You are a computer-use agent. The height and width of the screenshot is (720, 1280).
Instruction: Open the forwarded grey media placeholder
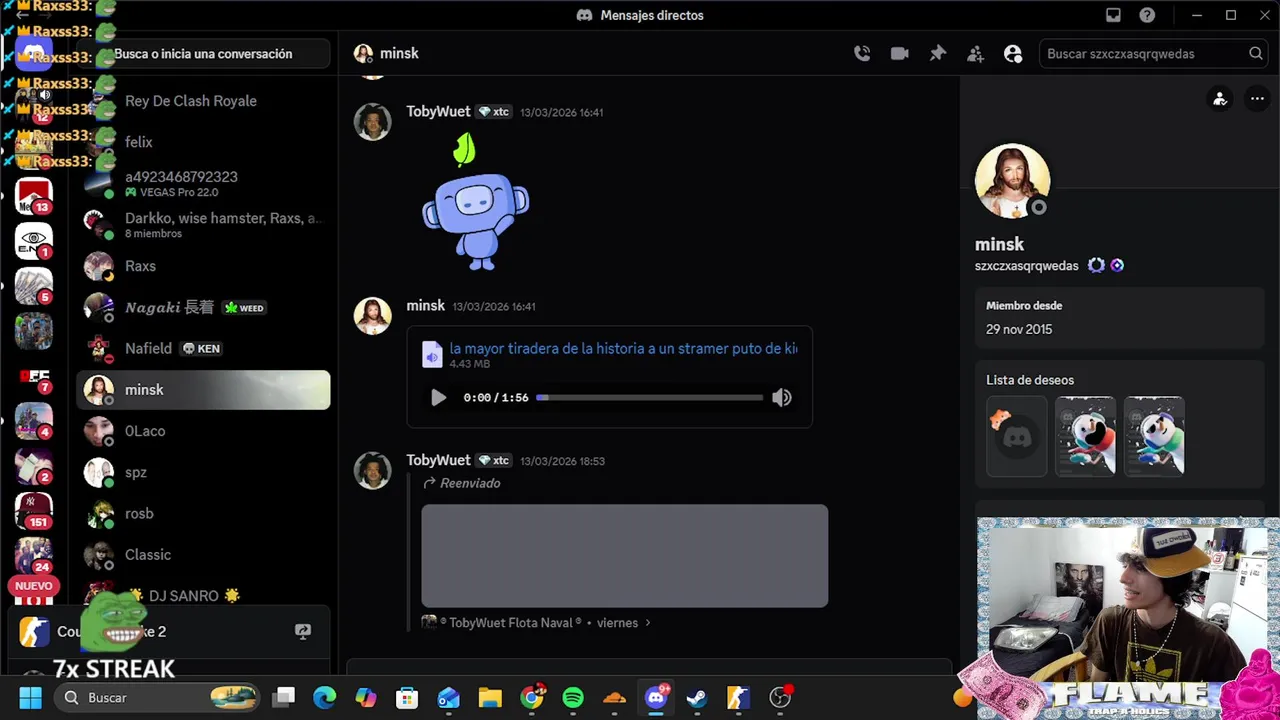click(624, 556)
